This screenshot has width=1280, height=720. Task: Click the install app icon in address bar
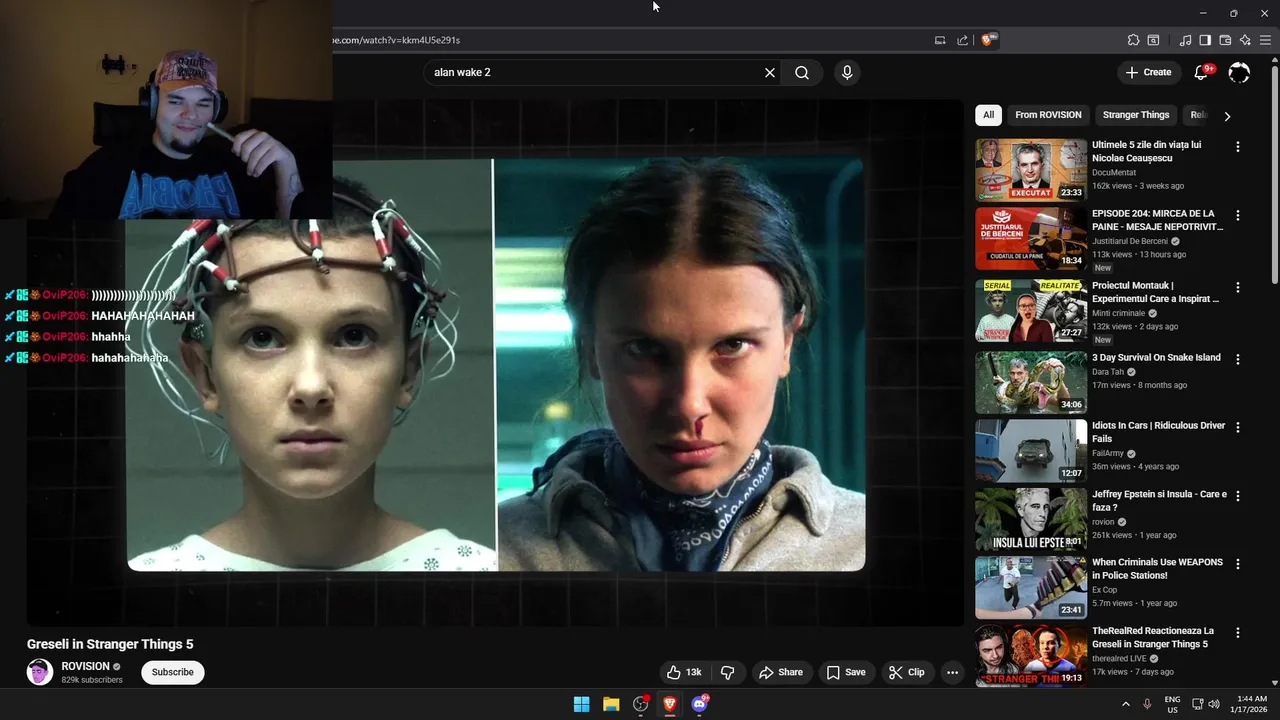[940, 40]
